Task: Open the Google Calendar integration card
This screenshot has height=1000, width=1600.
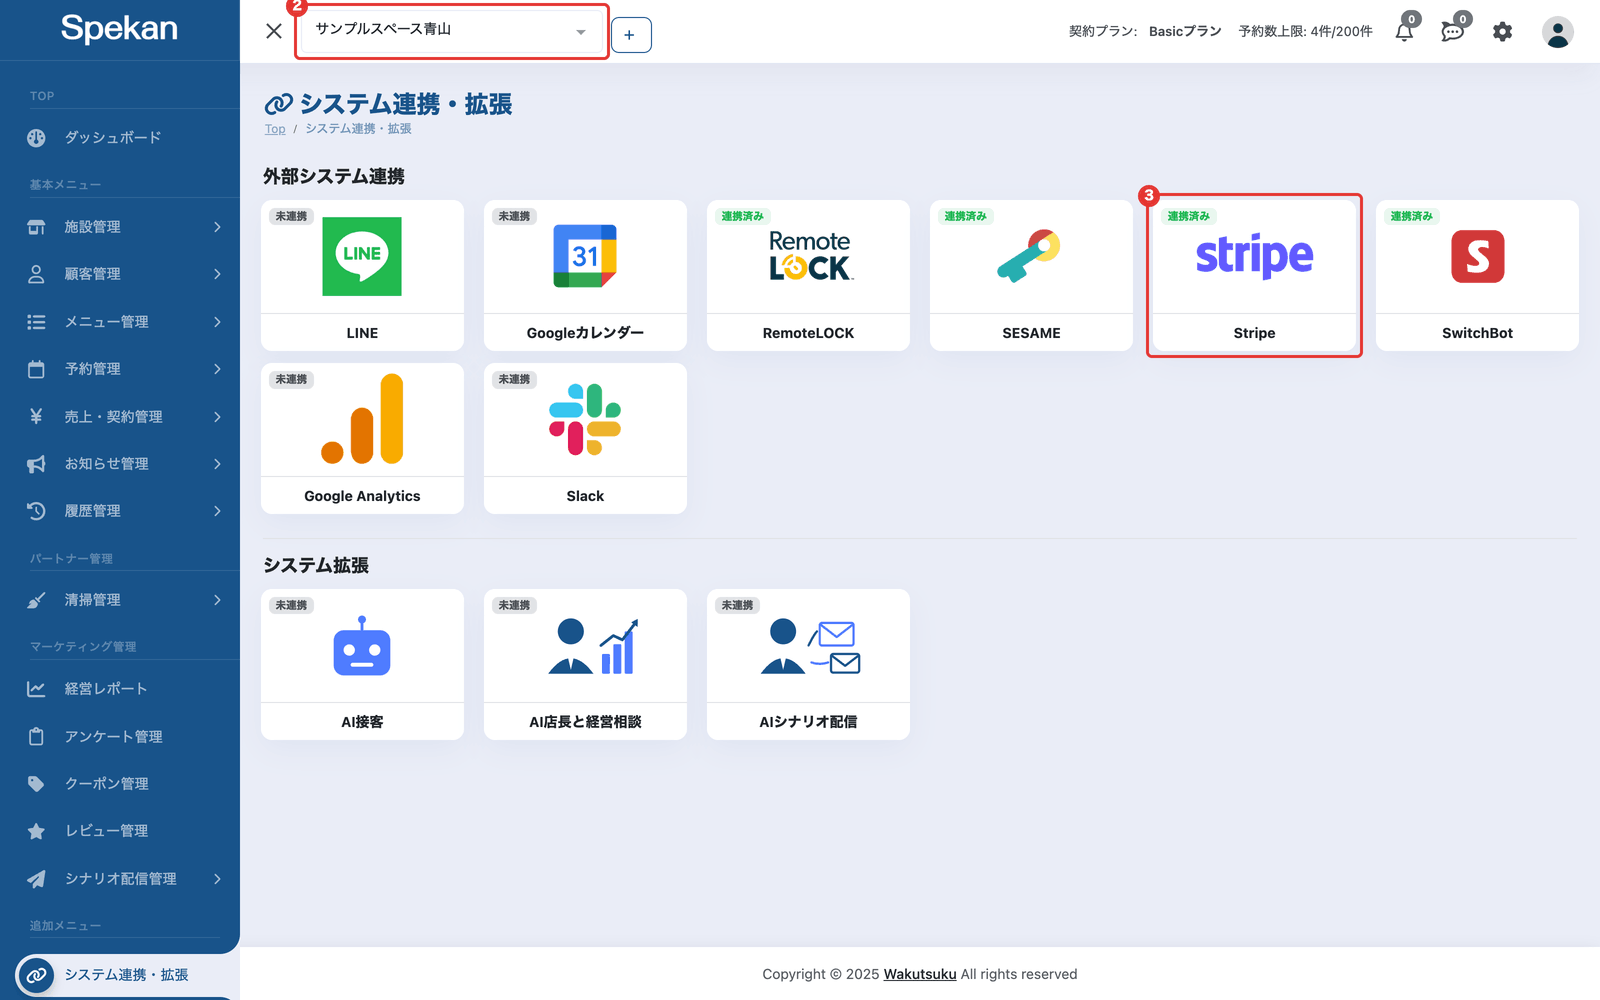Action: coord(585,275)
